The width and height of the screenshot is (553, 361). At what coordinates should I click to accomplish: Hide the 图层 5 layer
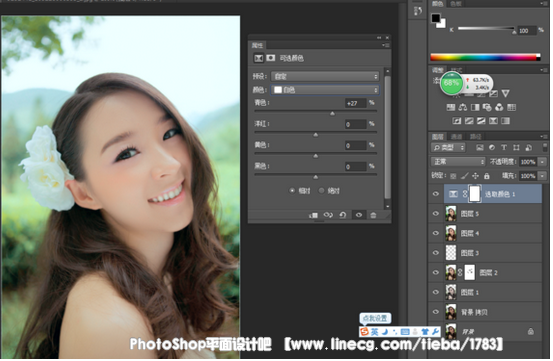[436, 214]
